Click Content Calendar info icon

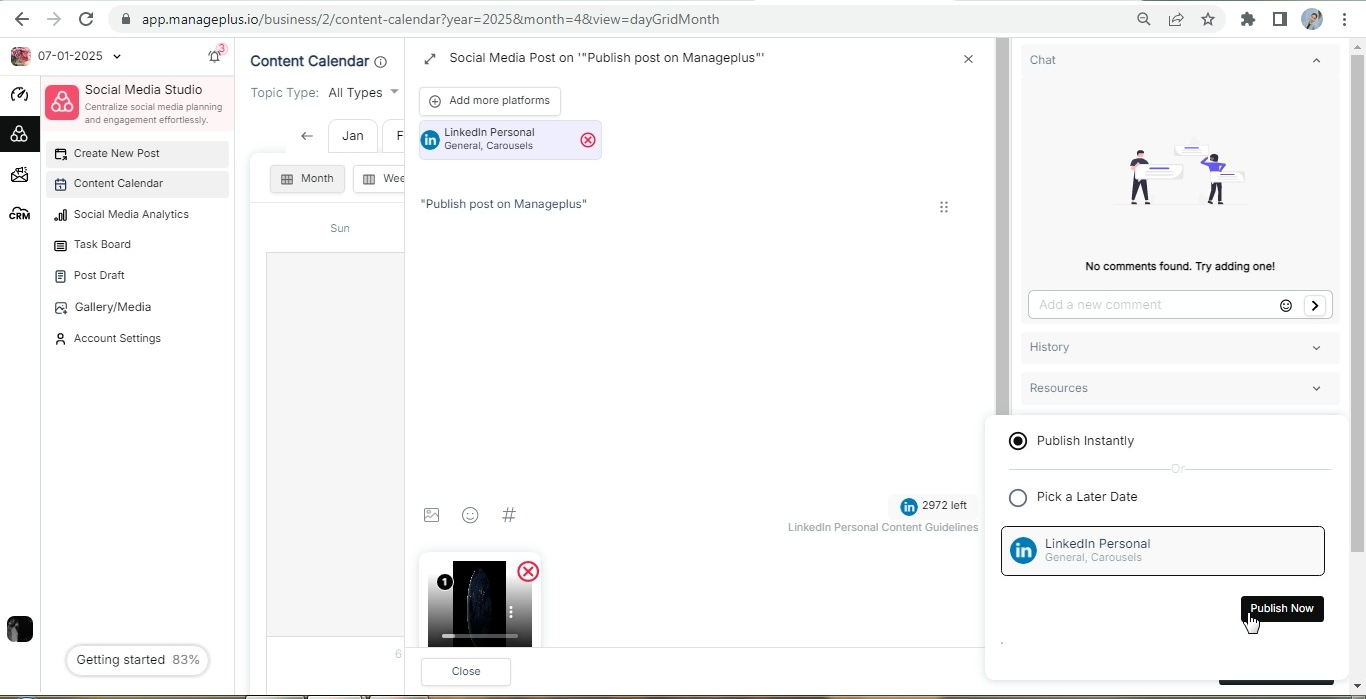click(x=380, y=62)
